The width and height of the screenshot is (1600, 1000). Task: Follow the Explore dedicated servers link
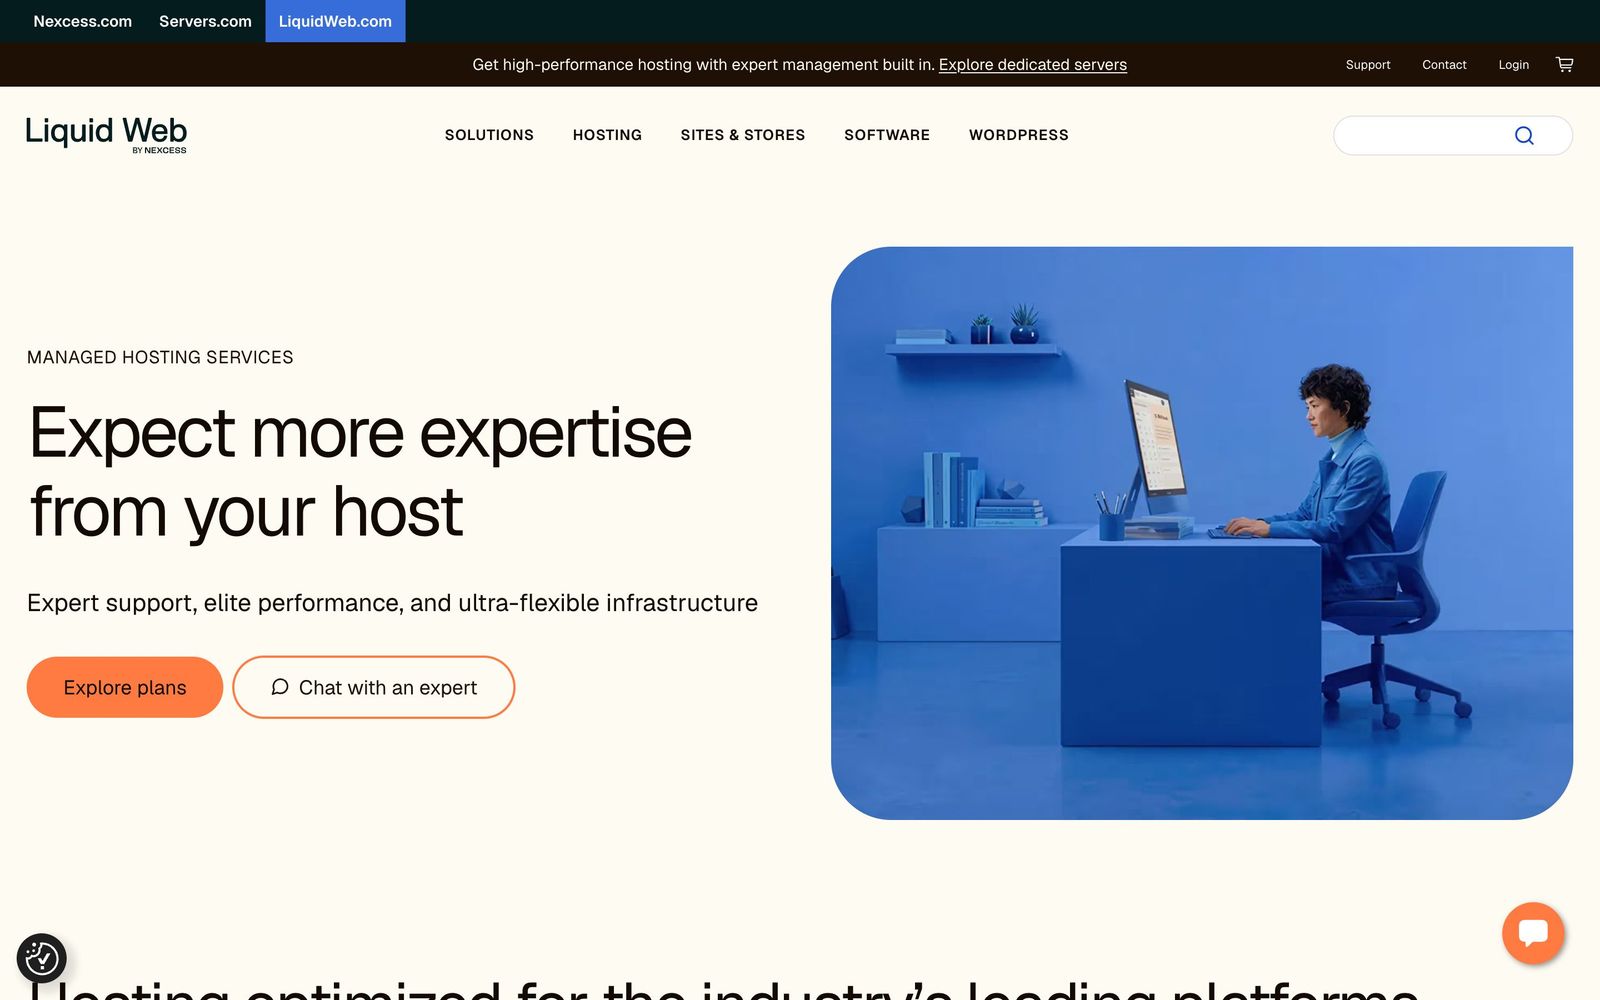click(1033, 65)
